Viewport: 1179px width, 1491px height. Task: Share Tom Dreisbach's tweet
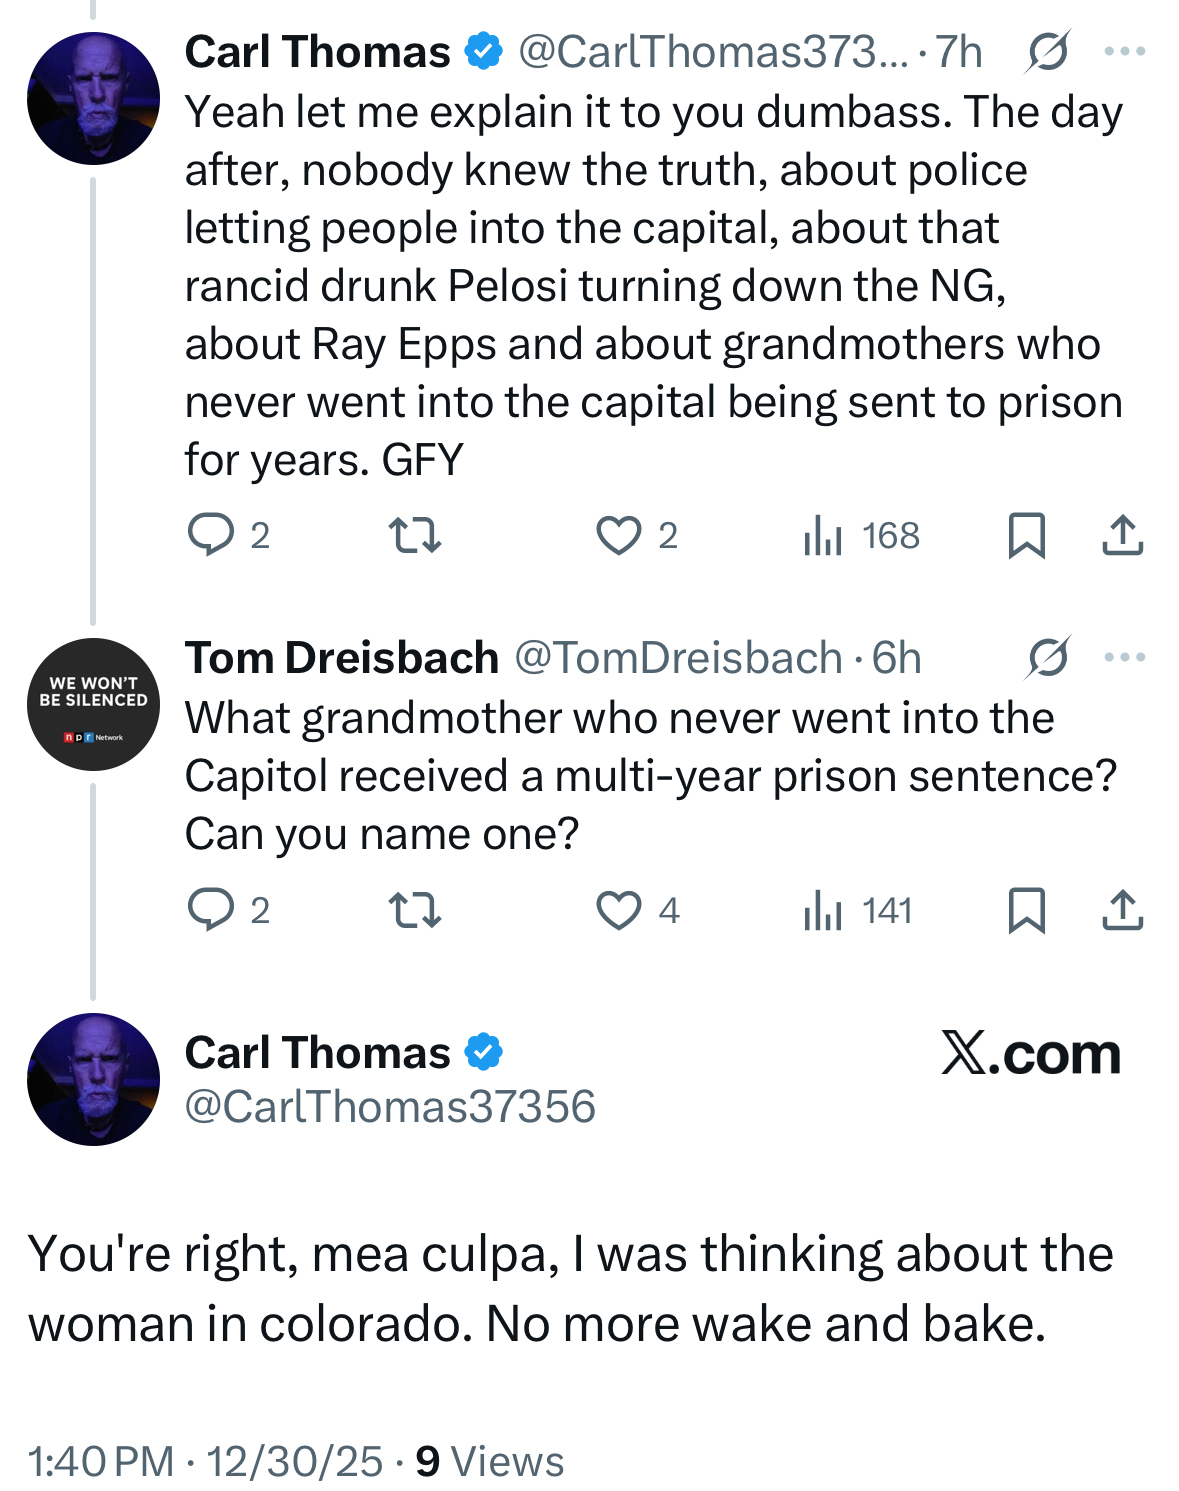point(1122,910)
